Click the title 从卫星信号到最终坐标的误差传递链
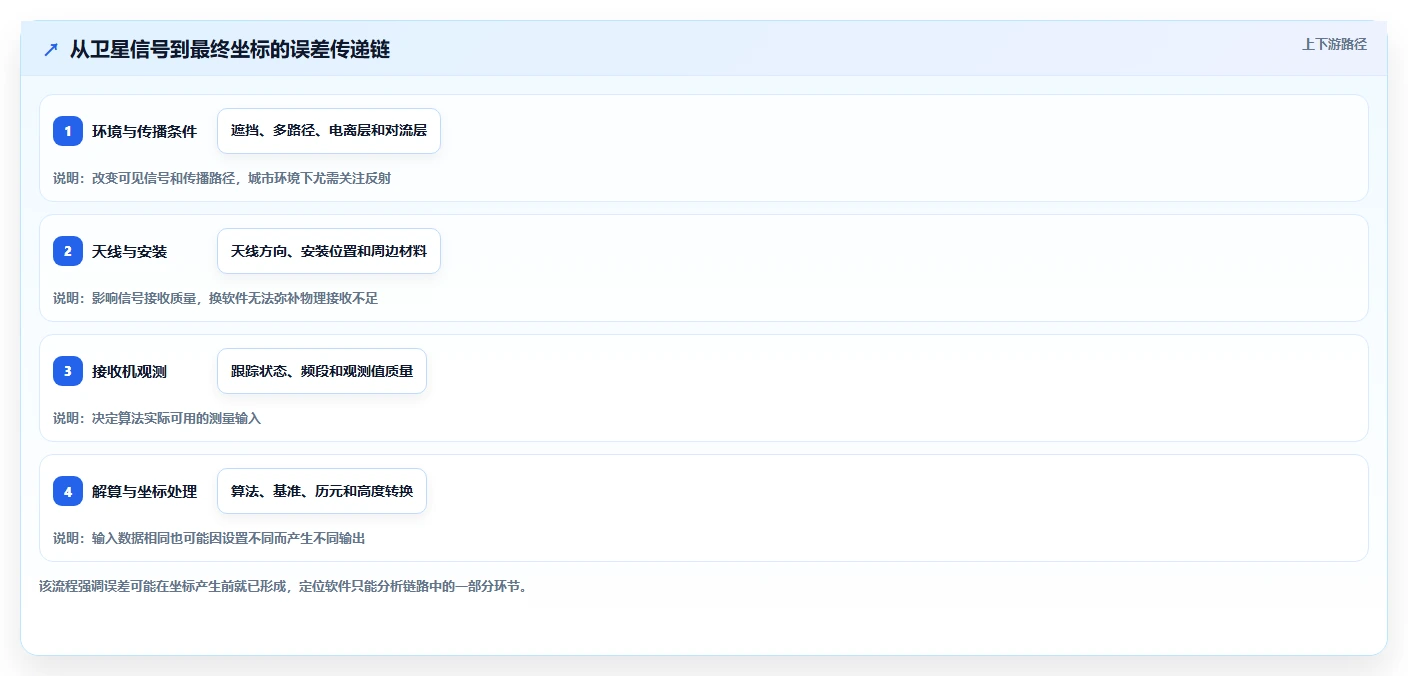This screenshot has width=1408, height=676. click(x=230, y=50)
